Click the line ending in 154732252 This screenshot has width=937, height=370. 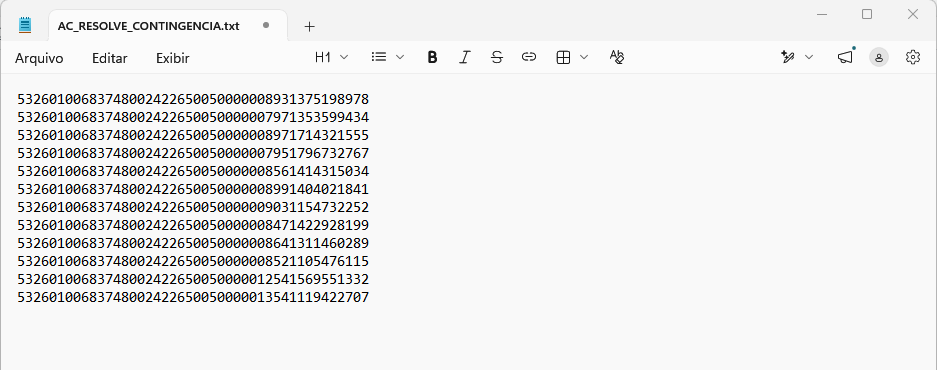click(193, 207)
